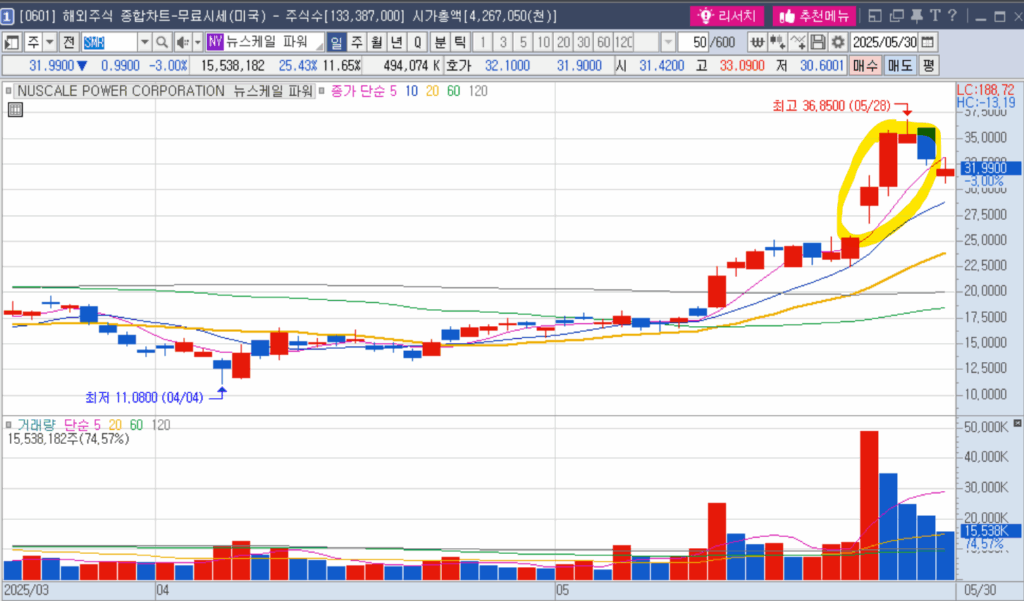Close the volume pane with its corner icon

(1017, 423)
